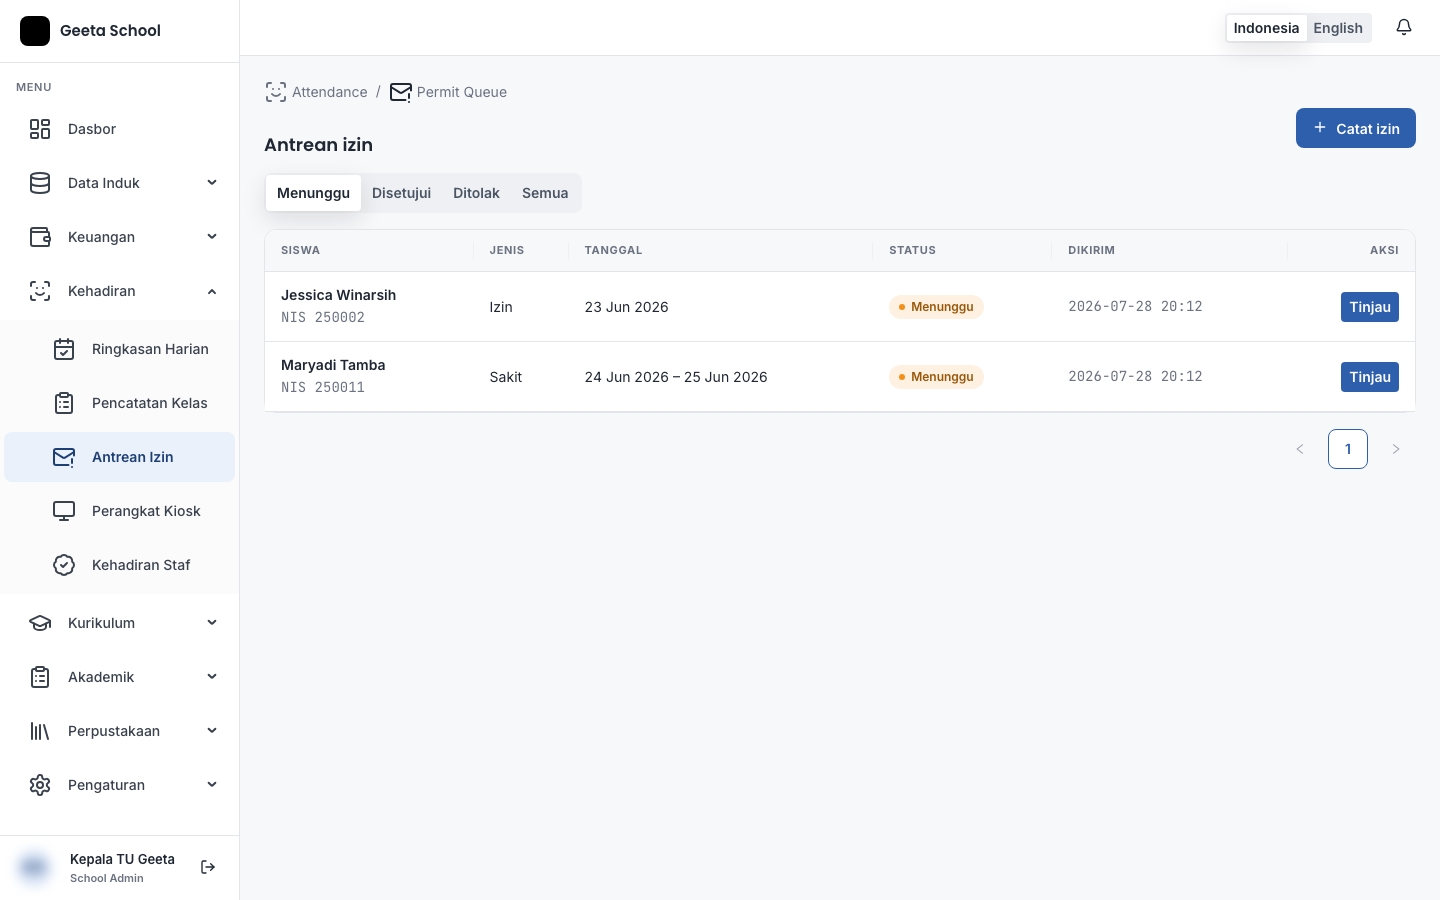Expand the Keuangan menu chevron
Viewport: 1440px width, 900px height.
tap(212, 237)
